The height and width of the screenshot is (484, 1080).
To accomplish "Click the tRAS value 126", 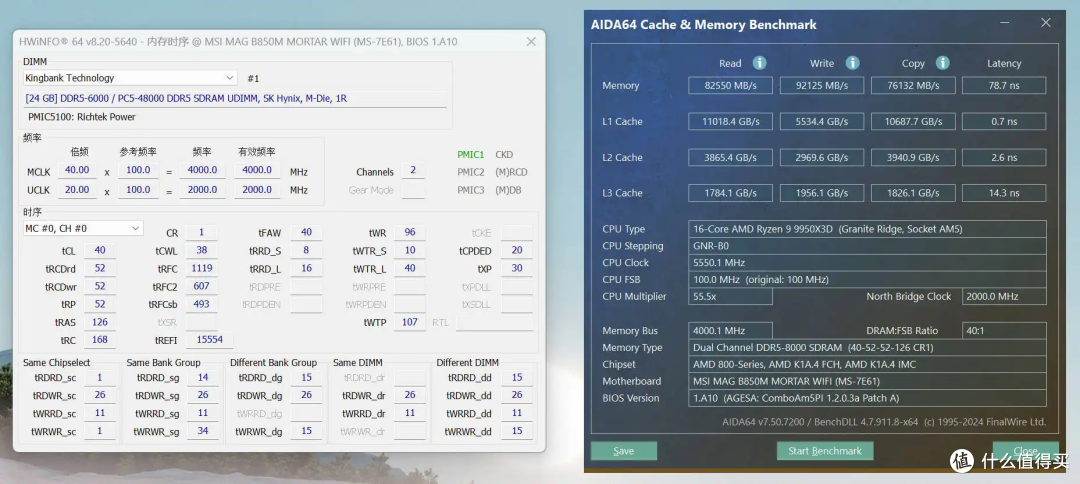I will click(99, 322).
